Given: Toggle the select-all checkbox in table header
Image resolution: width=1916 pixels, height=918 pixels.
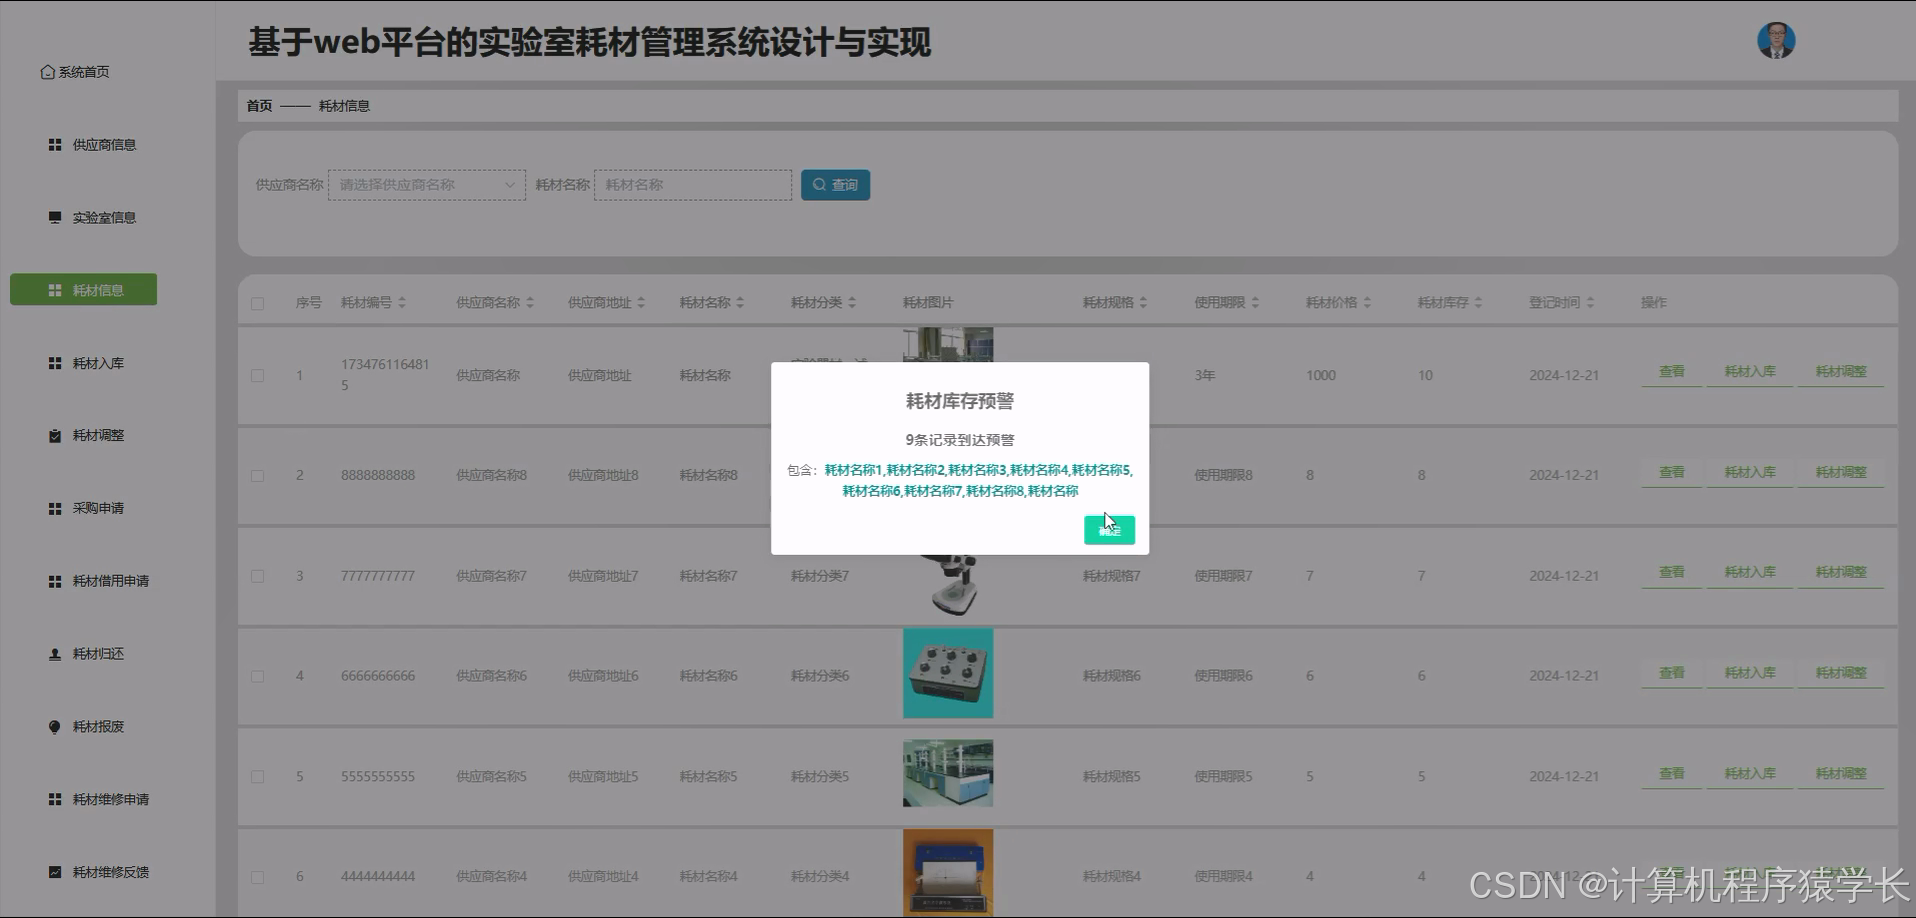Looking at the screenshot, I should 257,302.
